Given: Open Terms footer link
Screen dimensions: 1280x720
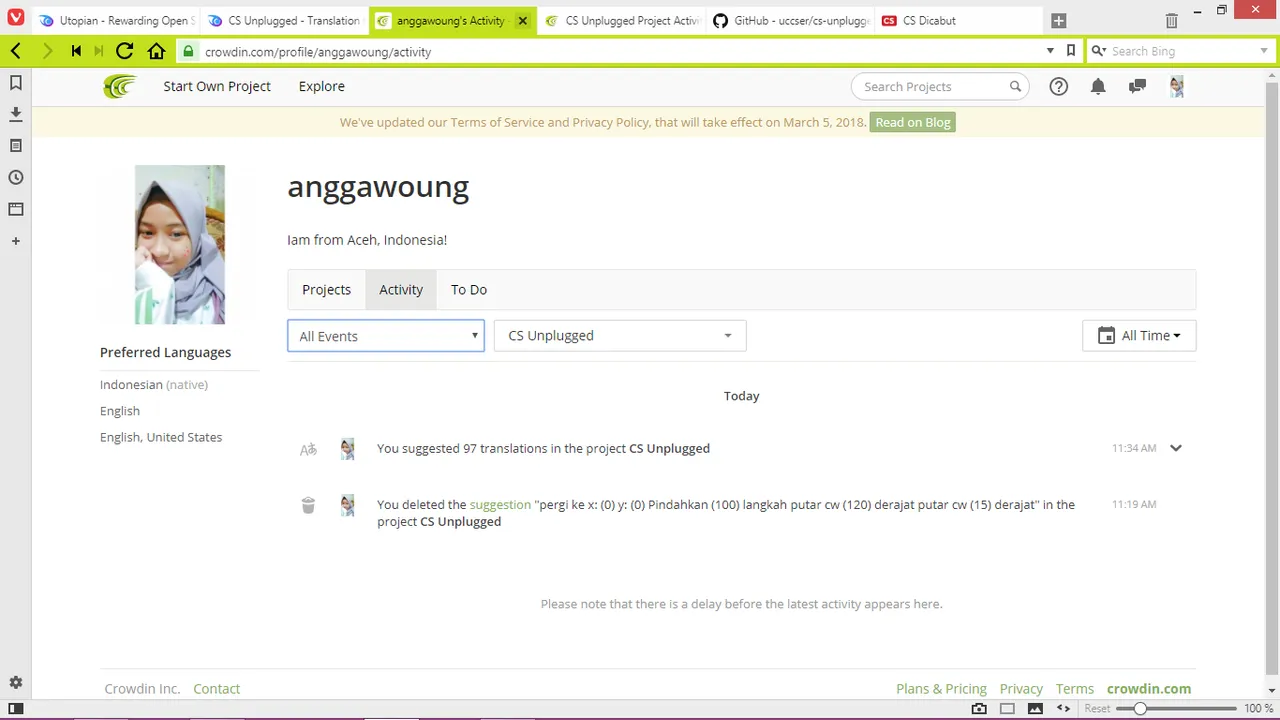Looking at the screenshot, I should [1075, 689].
